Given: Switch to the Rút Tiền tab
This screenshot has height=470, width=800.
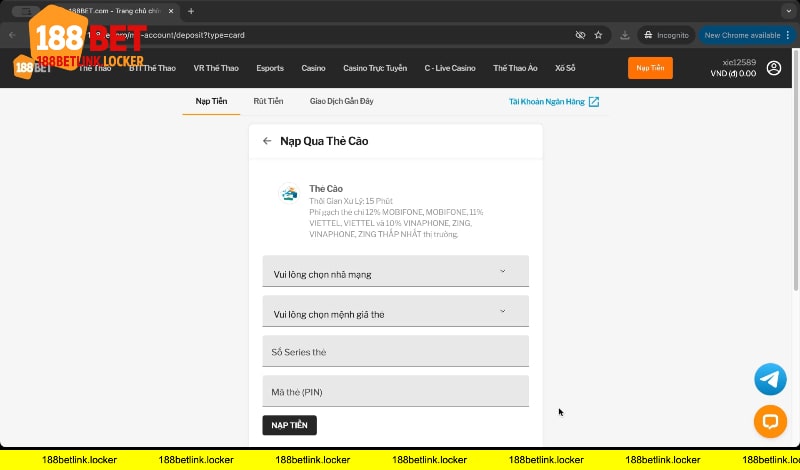Looking at the screenshot, I should tap(268, 101).
